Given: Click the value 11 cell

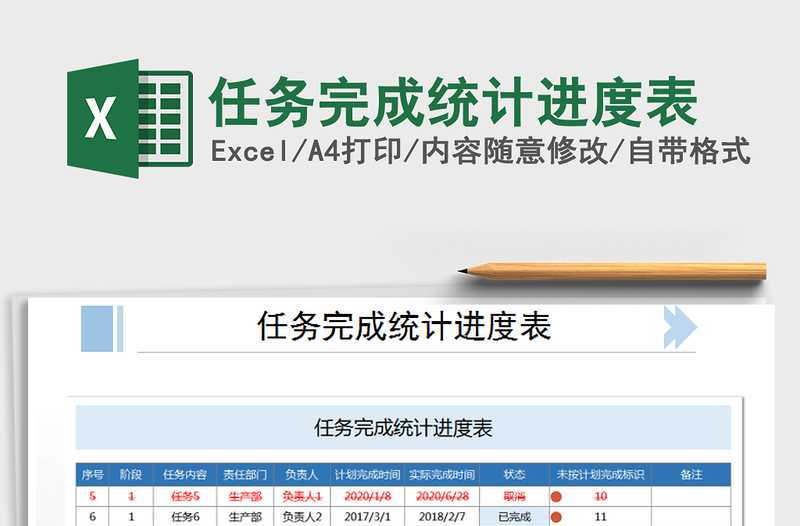Looking at the screenshot, I should point(601,516).
